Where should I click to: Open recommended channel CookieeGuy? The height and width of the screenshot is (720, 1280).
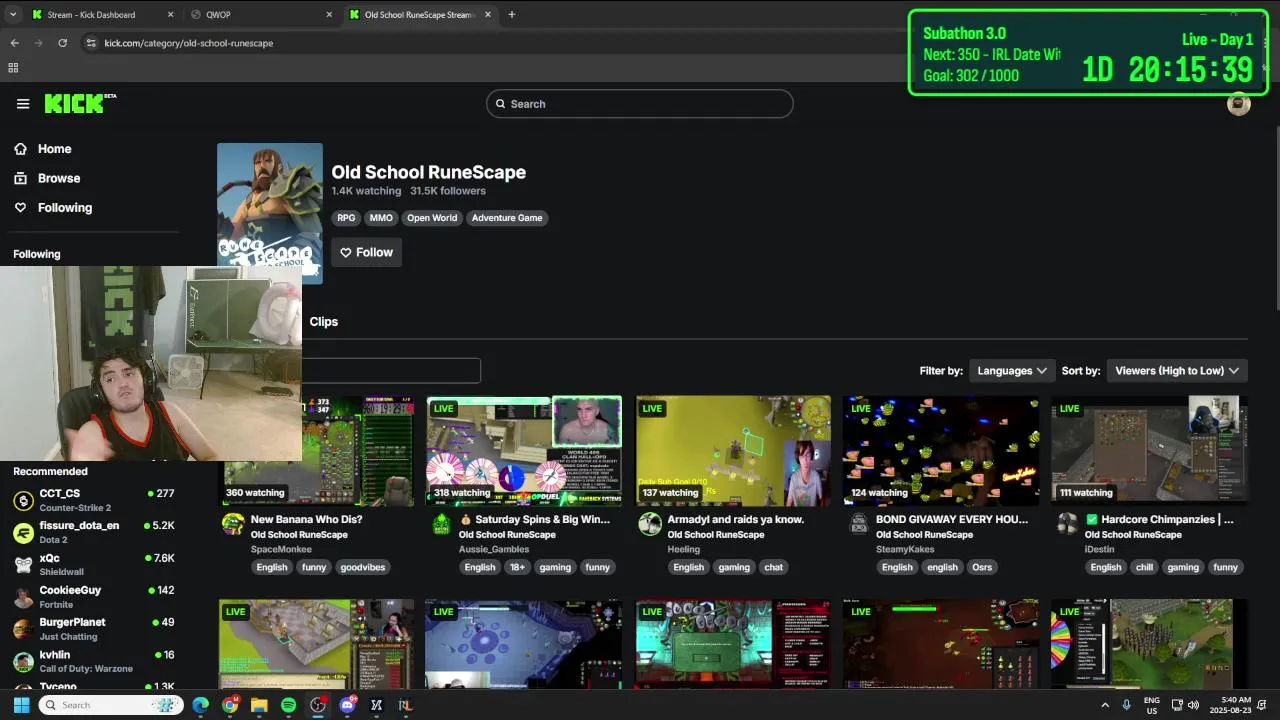pos(95,597)
